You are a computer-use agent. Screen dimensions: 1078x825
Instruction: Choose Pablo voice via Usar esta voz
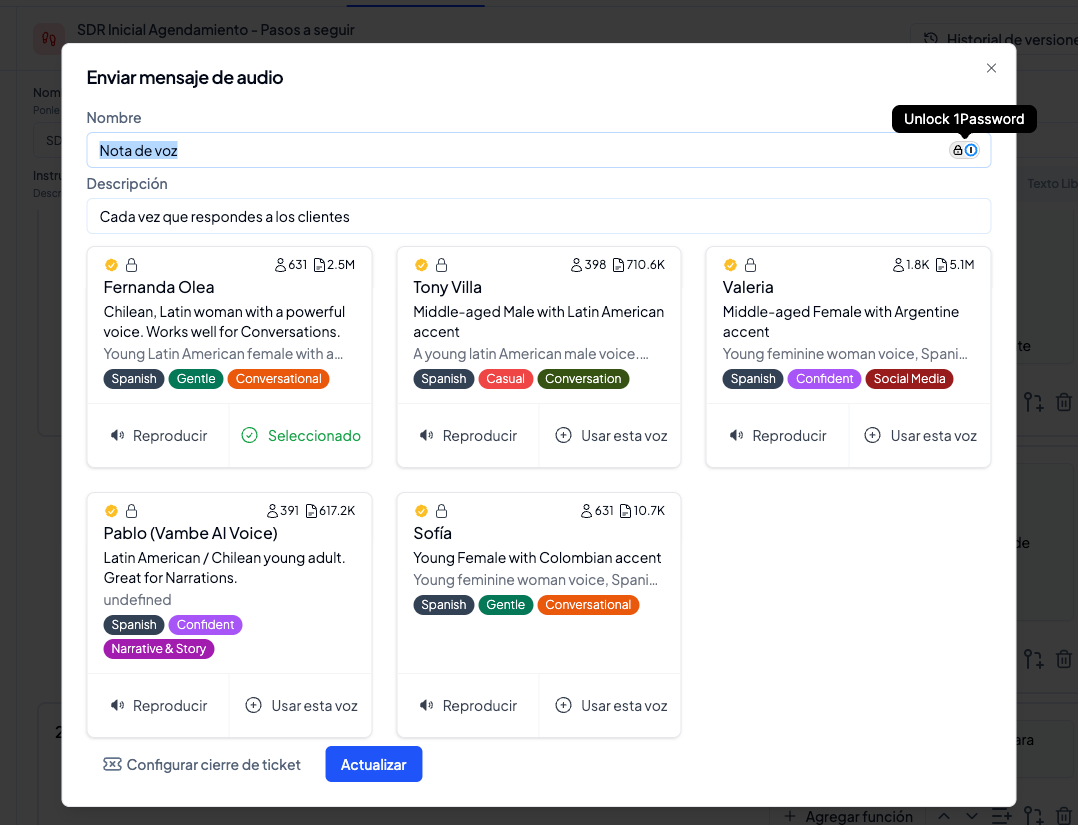click(x=301, y=706)
